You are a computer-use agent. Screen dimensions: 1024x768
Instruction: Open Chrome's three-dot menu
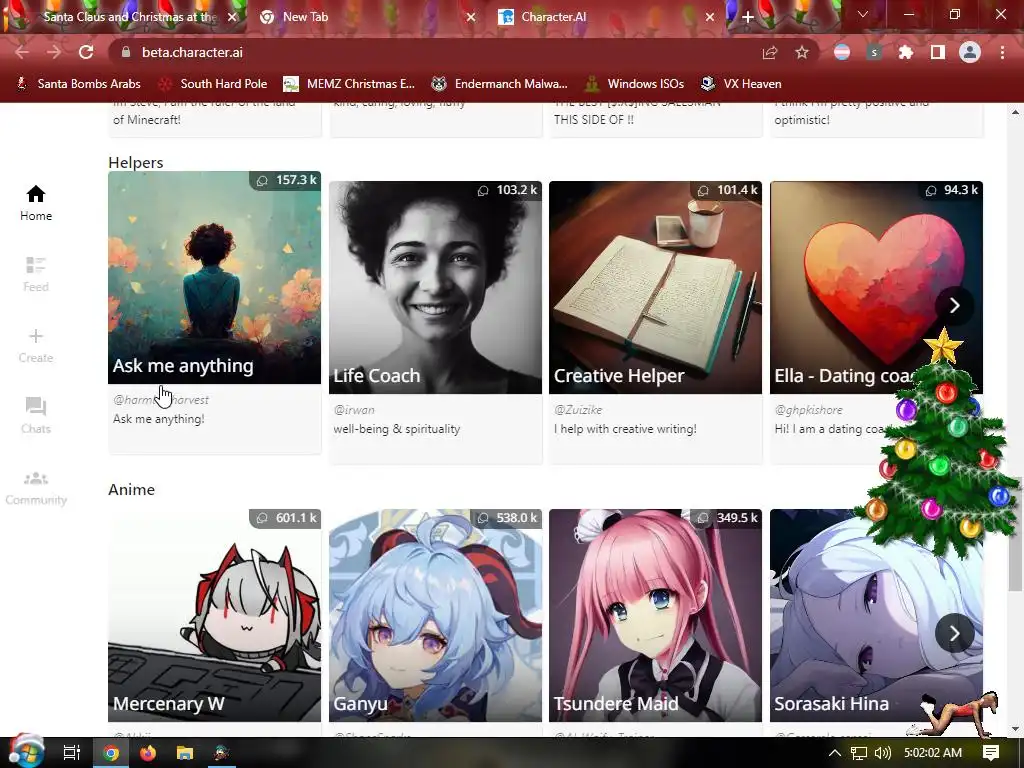pos(1002,52)
